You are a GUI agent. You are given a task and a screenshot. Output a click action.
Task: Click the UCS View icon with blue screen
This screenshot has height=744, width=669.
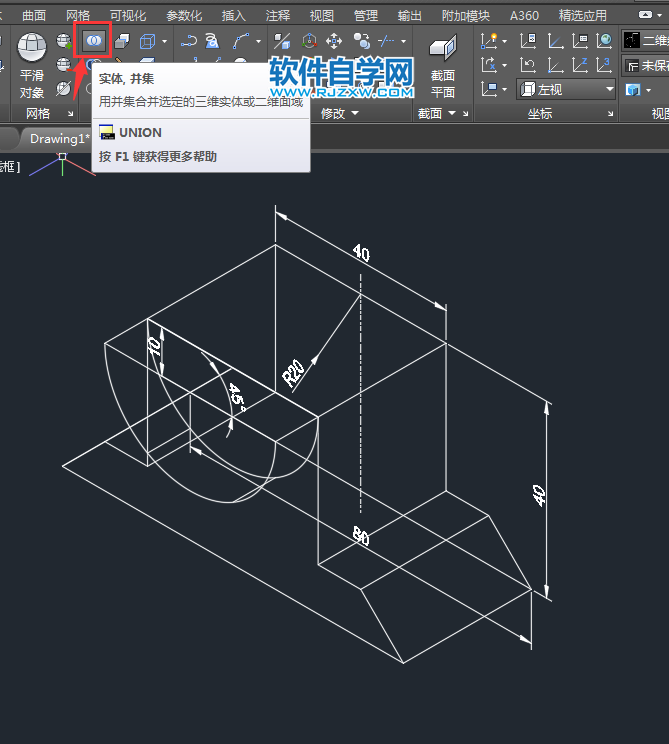pos(489,89)
